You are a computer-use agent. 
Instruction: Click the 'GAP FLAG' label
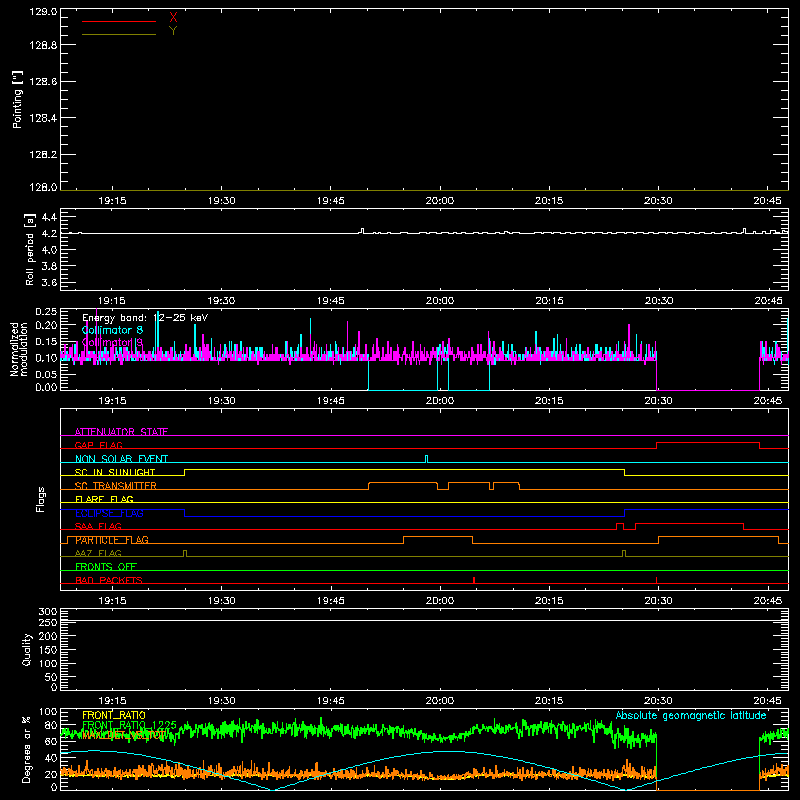pyautogui.click(x=98, y=445)
